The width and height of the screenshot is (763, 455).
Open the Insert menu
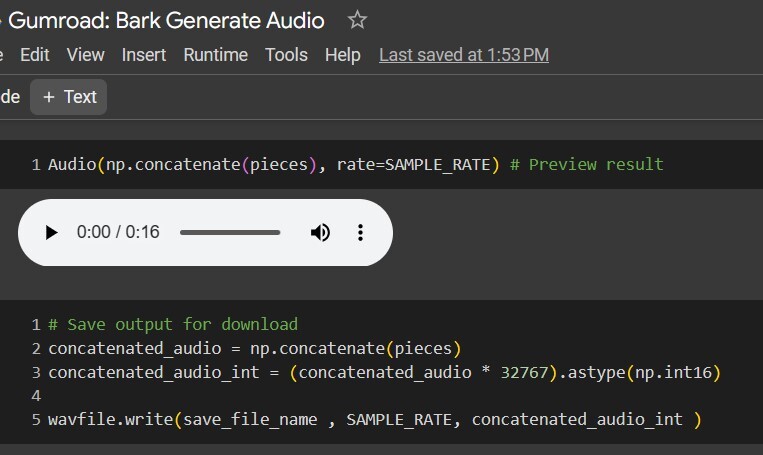[x=144, y=55]
